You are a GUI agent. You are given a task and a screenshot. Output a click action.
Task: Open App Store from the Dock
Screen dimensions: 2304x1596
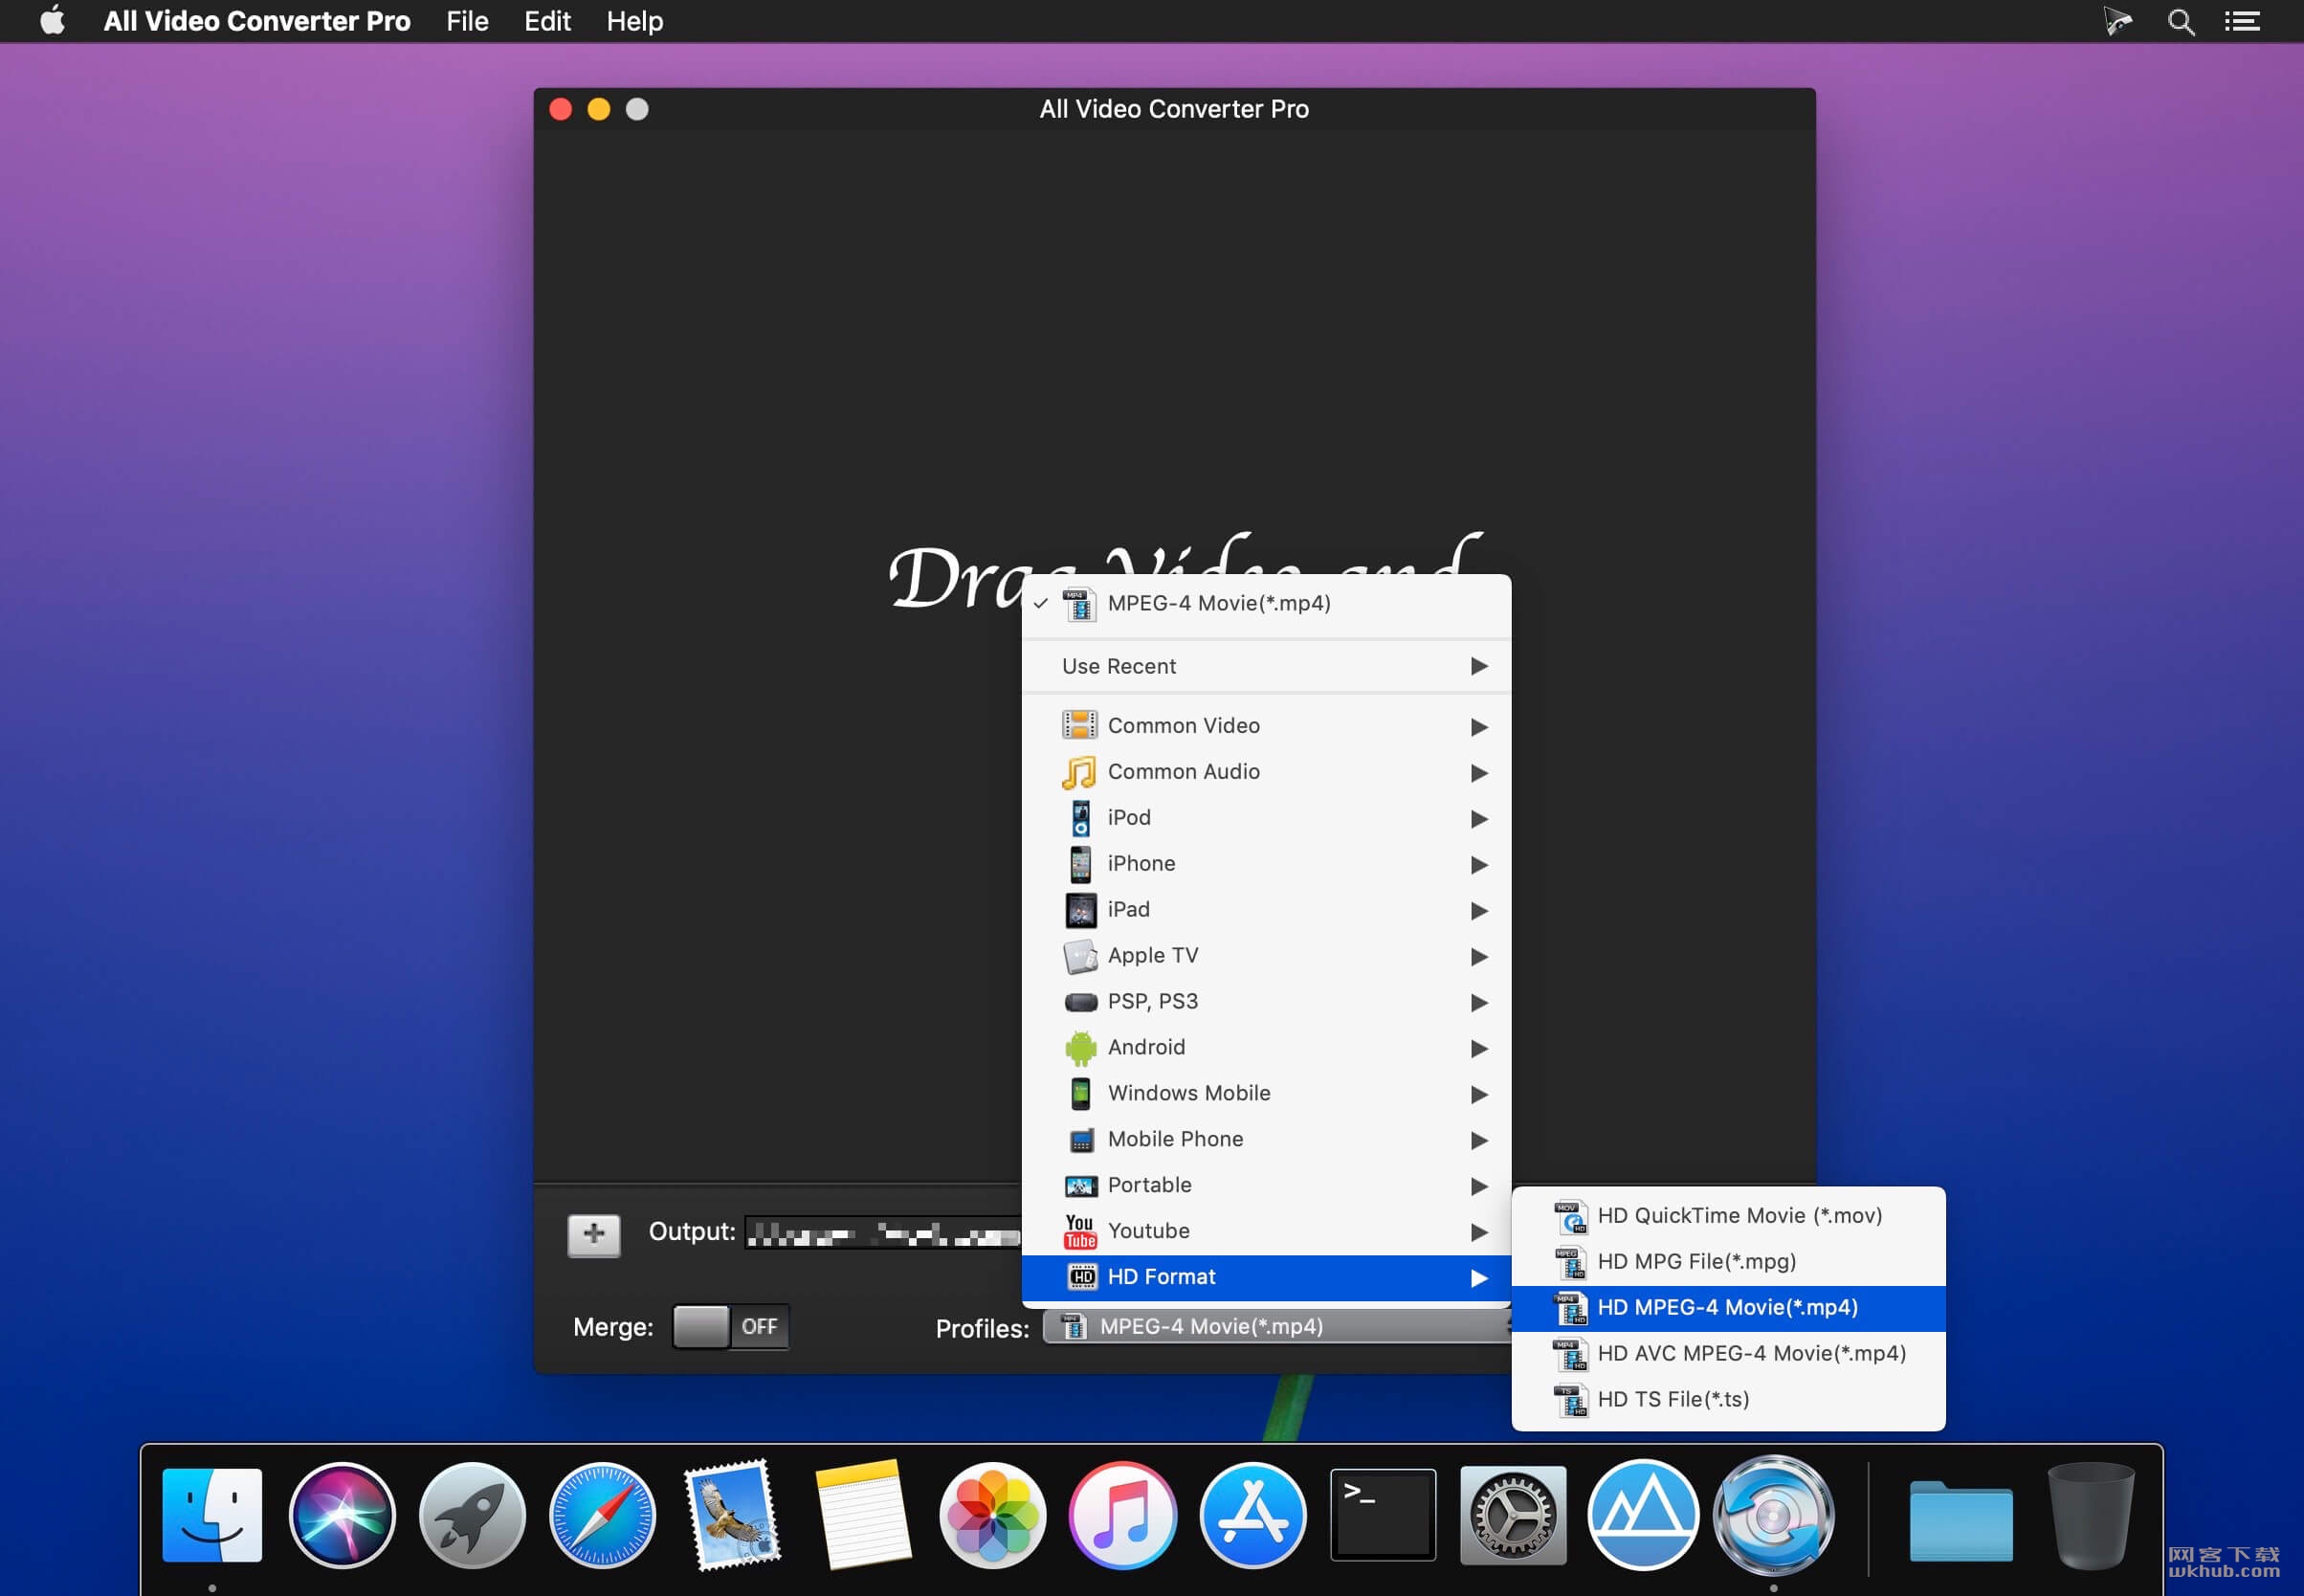point(1253,1514)
